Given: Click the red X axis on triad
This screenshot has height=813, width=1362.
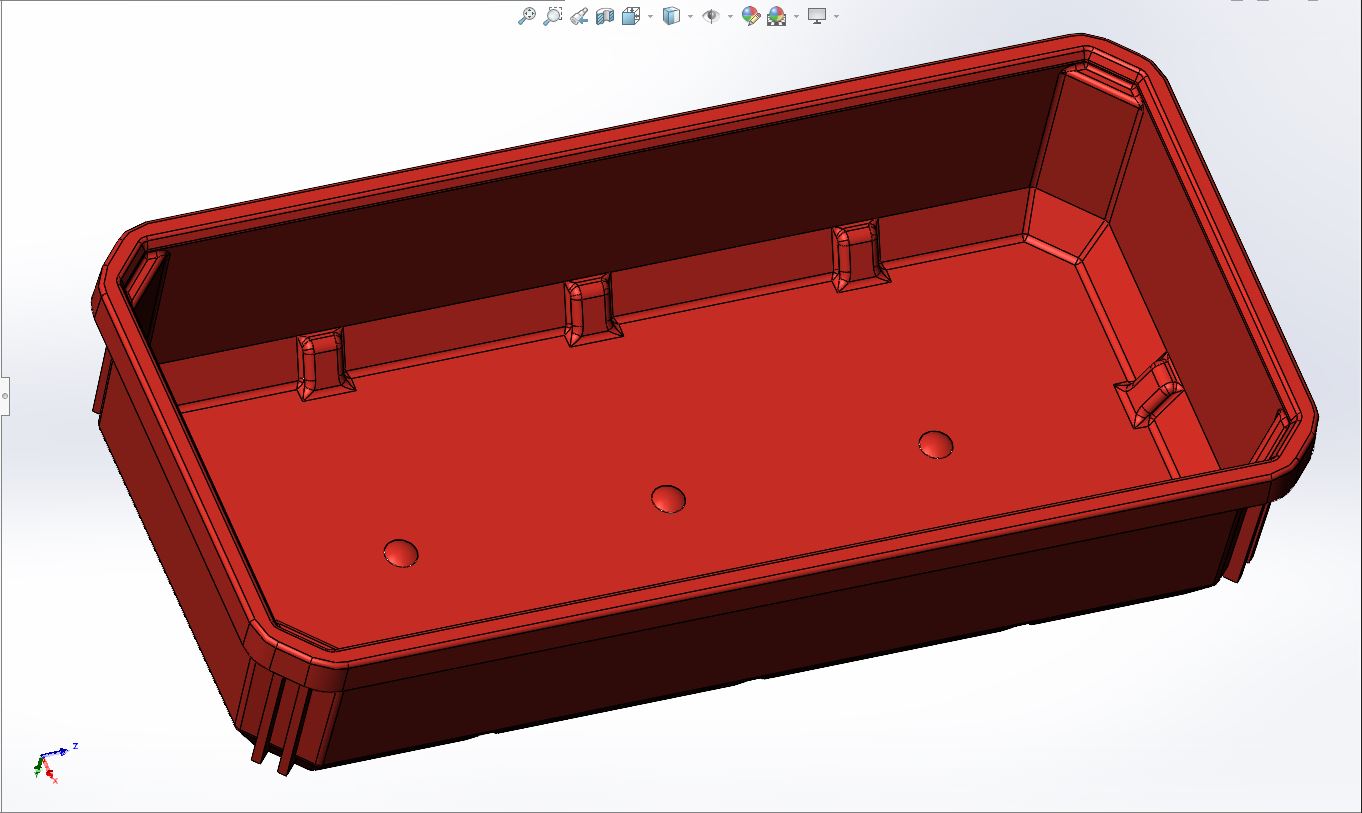Looking at the screenshot, I should tap(51, 776).
